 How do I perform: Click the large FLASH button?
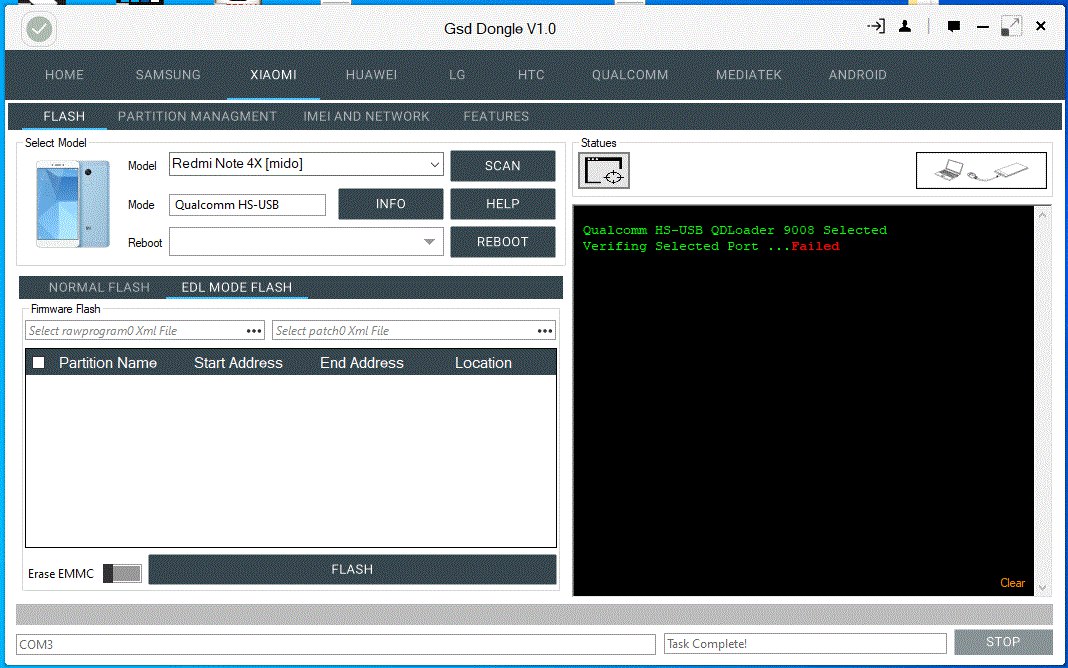tap(352, 569)
